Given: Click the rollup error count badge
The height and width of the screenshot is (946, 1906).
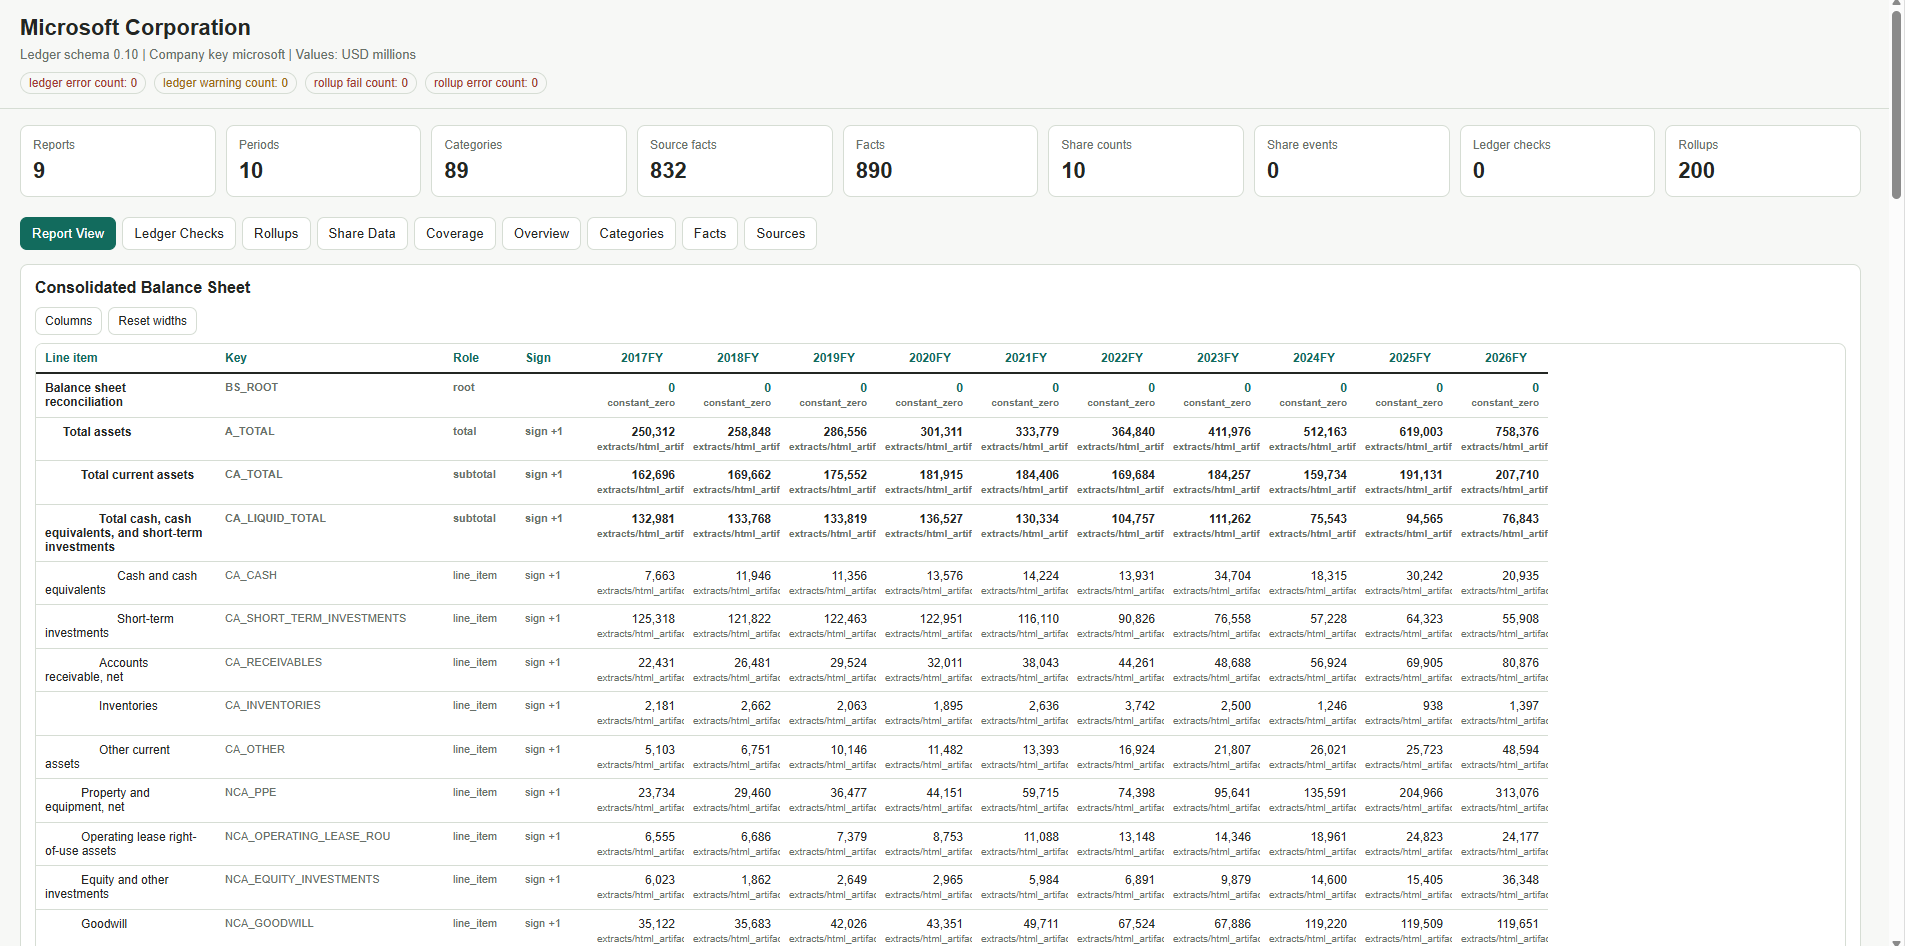Looking at the screenshot, I should (486, 83).
